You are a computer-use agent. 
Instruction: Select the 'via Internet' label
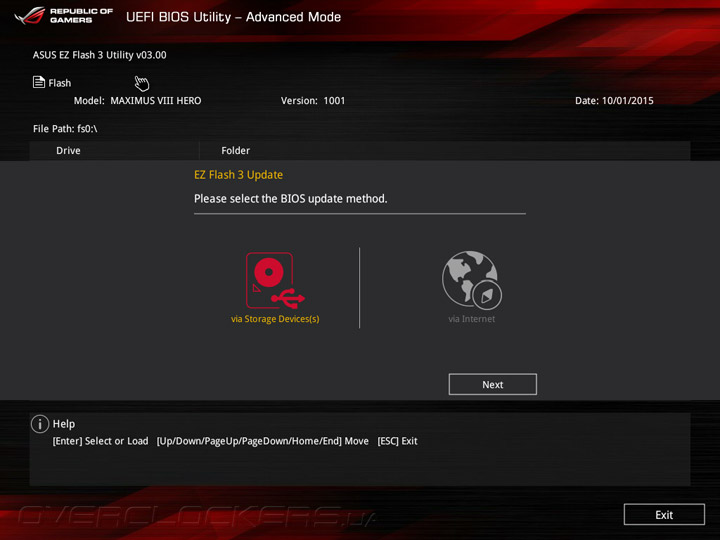pyautogui.click(x=472, y=319)
